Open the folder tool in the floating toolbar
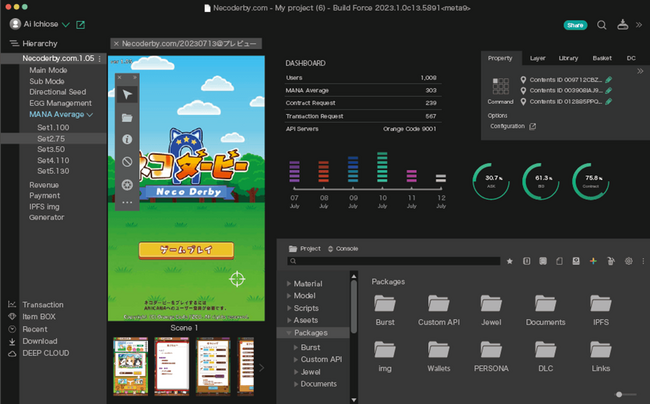650x405 pixels. (x=127, y=118)
